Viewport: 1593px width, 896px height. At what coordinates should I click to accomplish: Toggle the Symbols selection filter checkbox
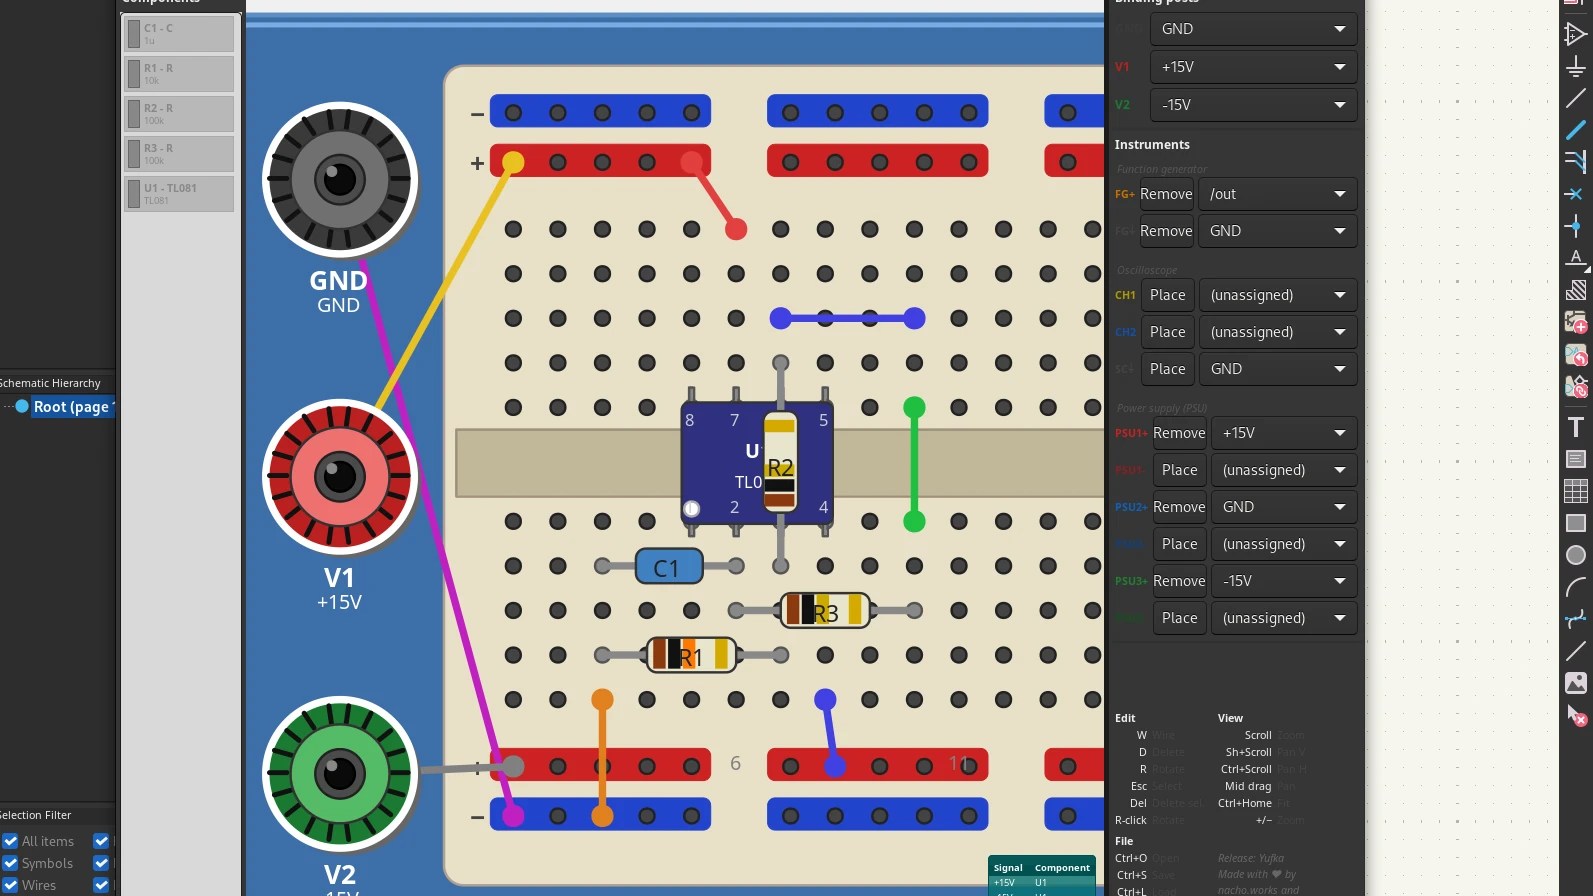point(11,863)
